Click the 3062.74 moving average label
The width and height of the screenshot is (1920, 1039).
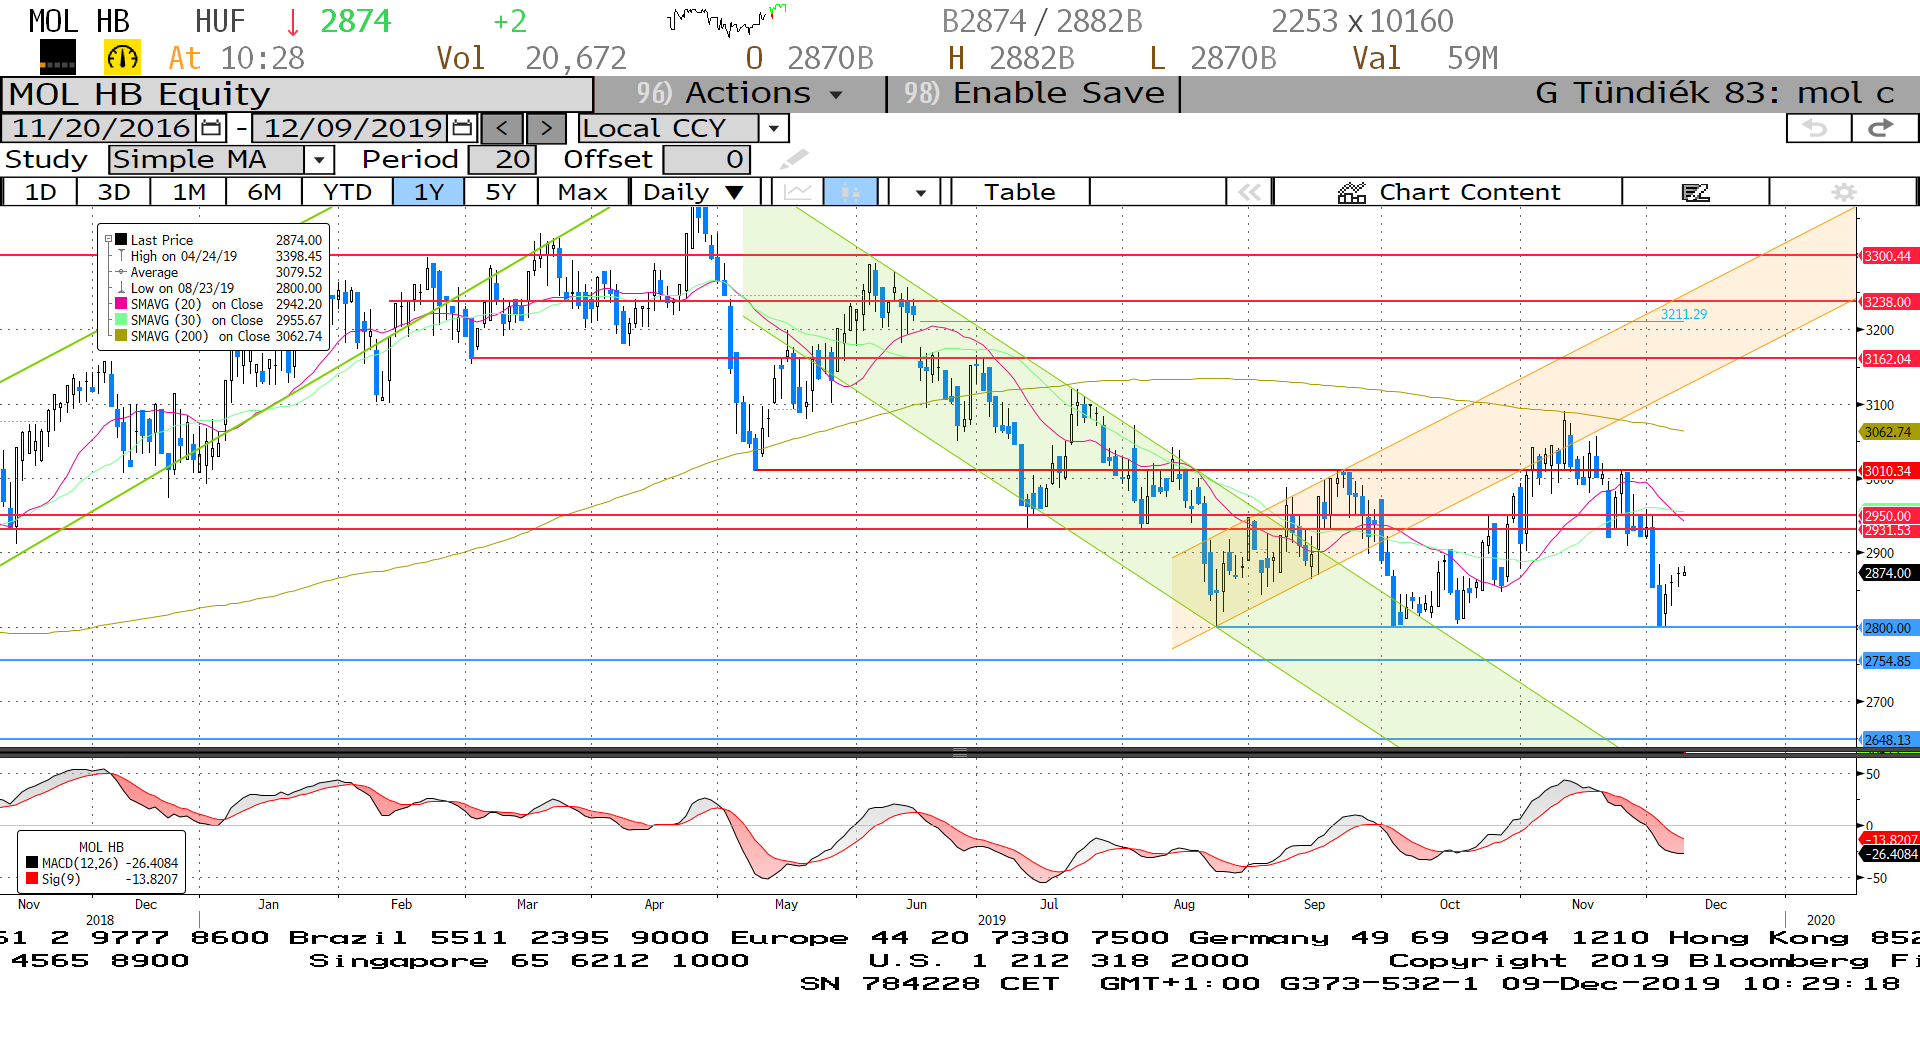pyautogui.click(x=1887, y=432)
